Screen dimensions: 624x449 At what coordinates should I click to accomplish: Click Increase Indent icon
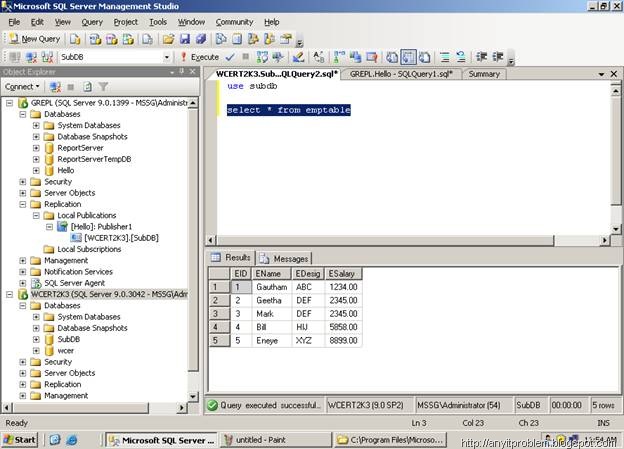(x=498, y=57)
